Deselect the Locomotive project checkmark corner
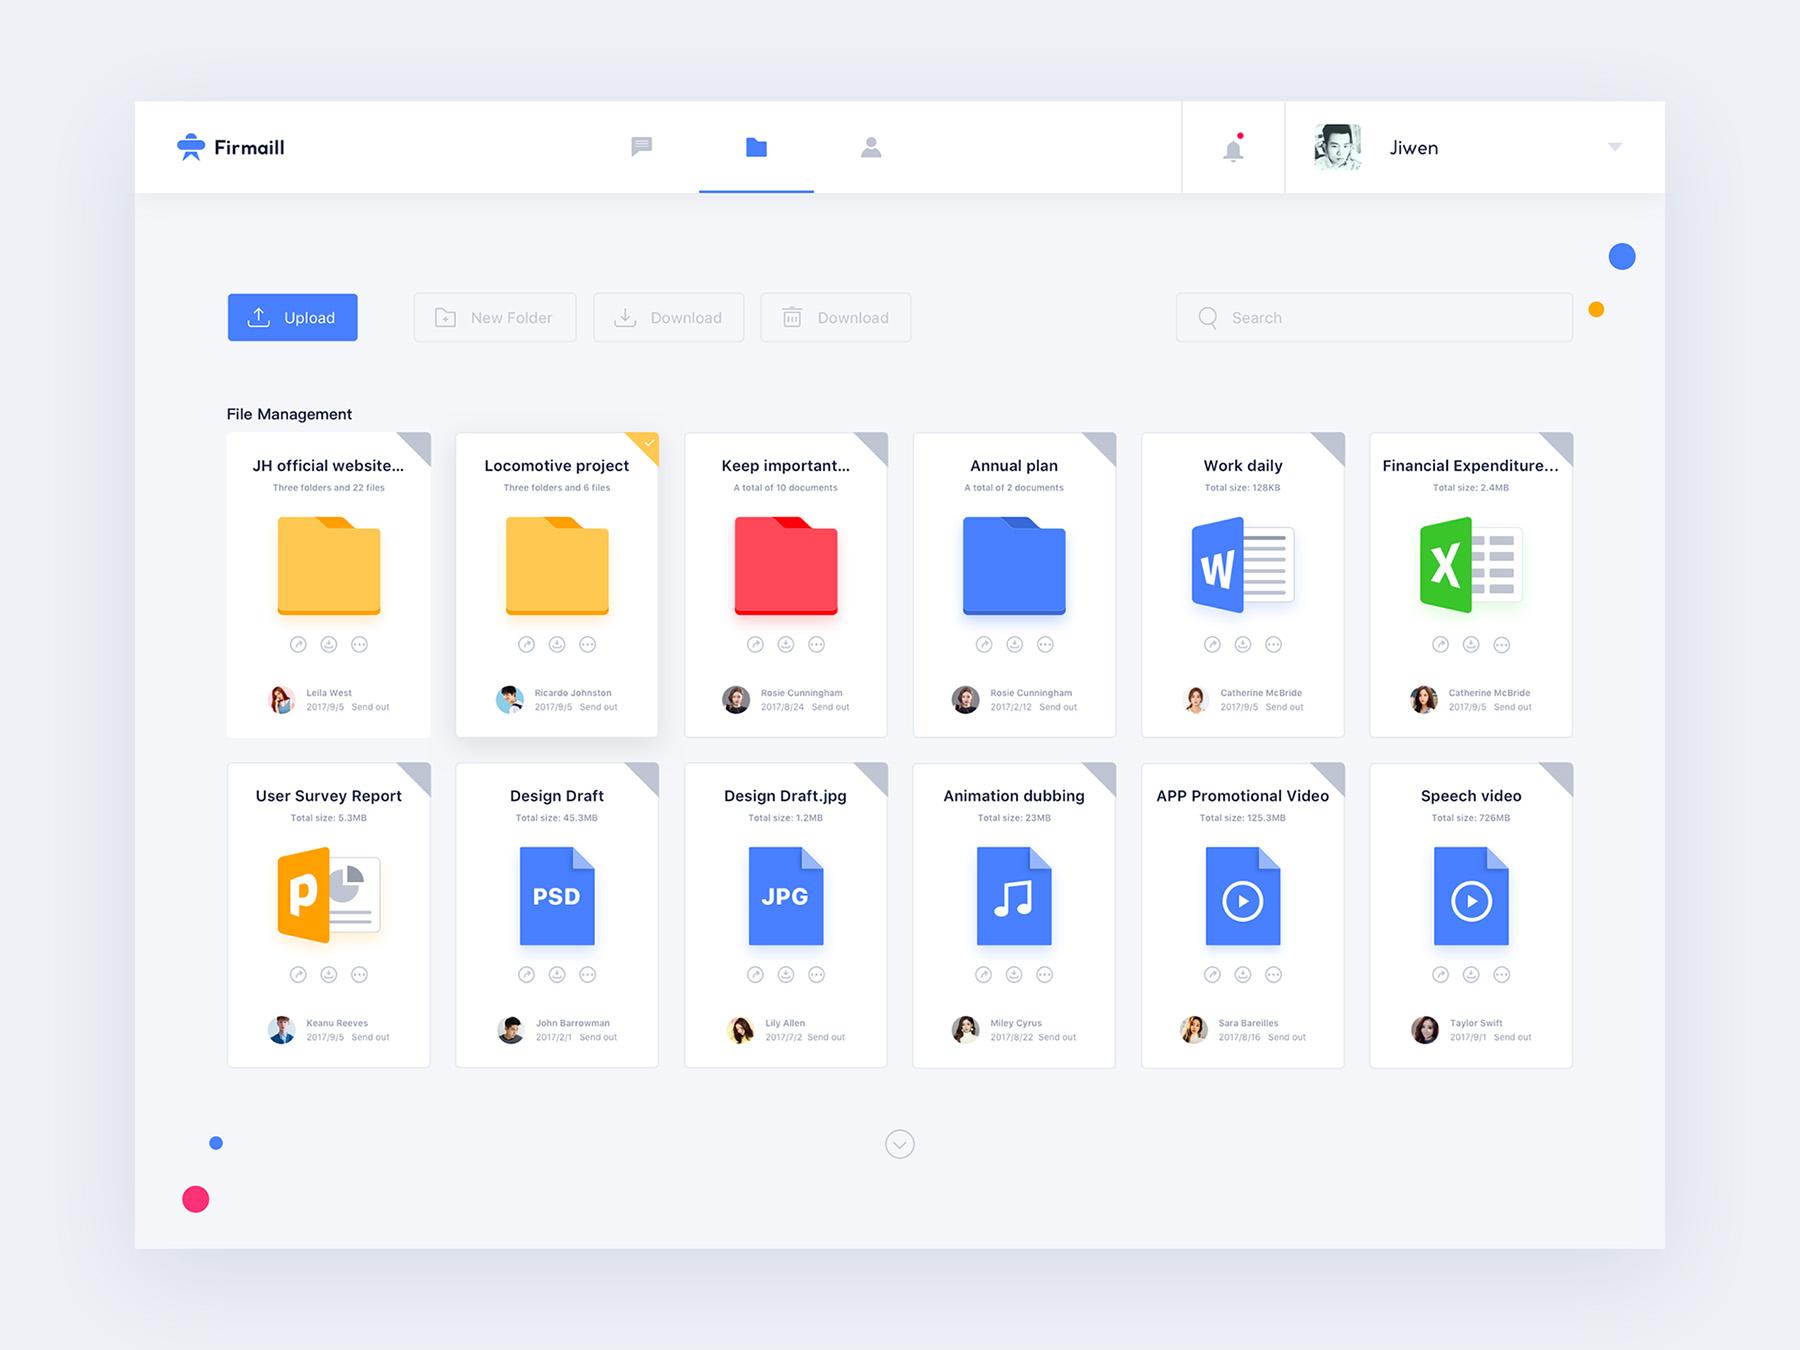The height and width of the screenshot is (1350, 1800). coord(647,444)
